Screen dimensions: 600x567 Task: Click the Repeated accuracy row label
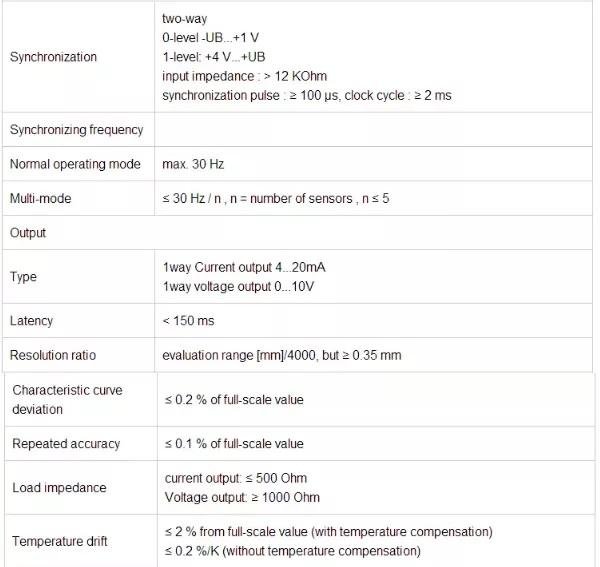point(66,443)
